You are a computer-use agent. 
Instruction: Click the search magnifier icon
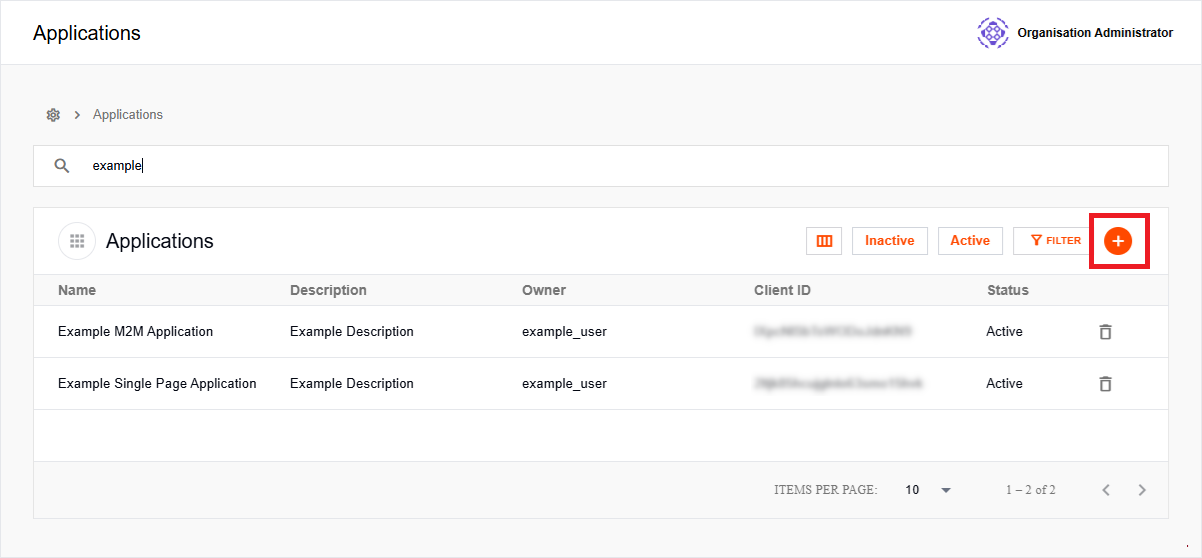[62, 166]
